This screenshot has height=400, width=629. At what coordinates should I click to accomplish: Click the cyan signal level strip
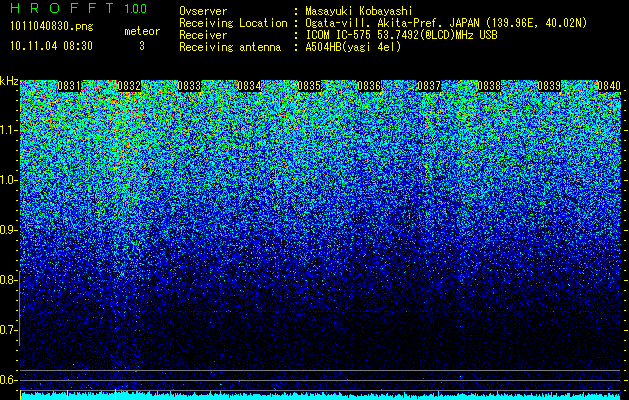(x=321, y=396)
